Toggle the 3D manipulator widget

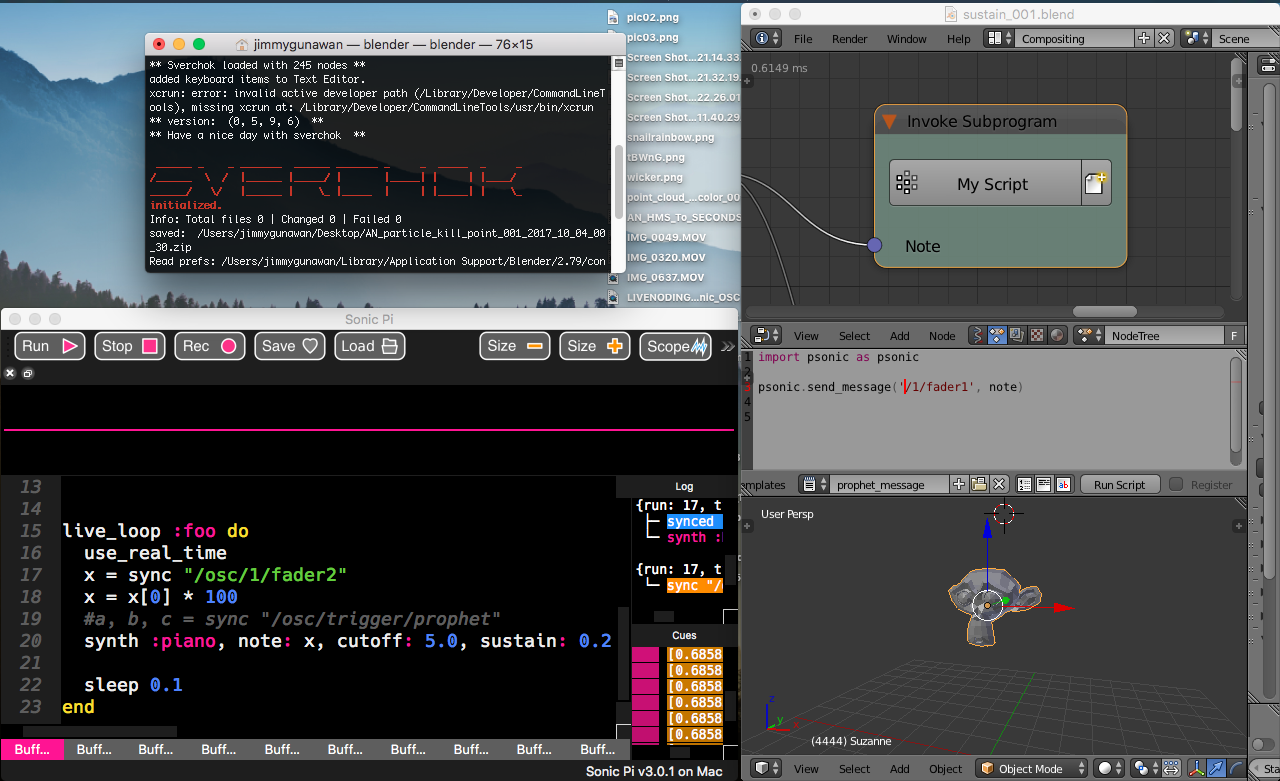click(x=1196, y=769)
